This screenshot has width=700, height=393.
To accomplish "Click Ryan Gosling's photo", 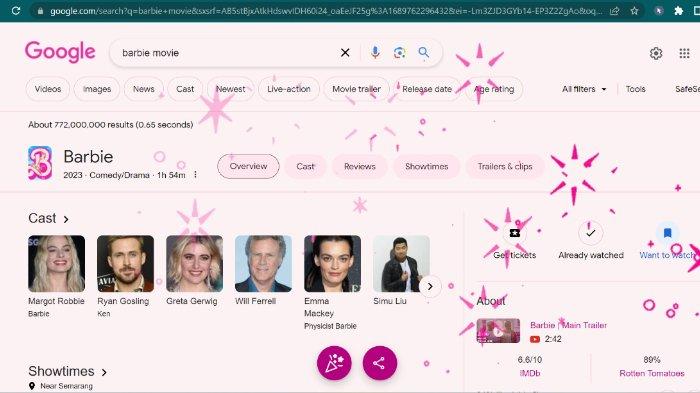I will 125,263.
